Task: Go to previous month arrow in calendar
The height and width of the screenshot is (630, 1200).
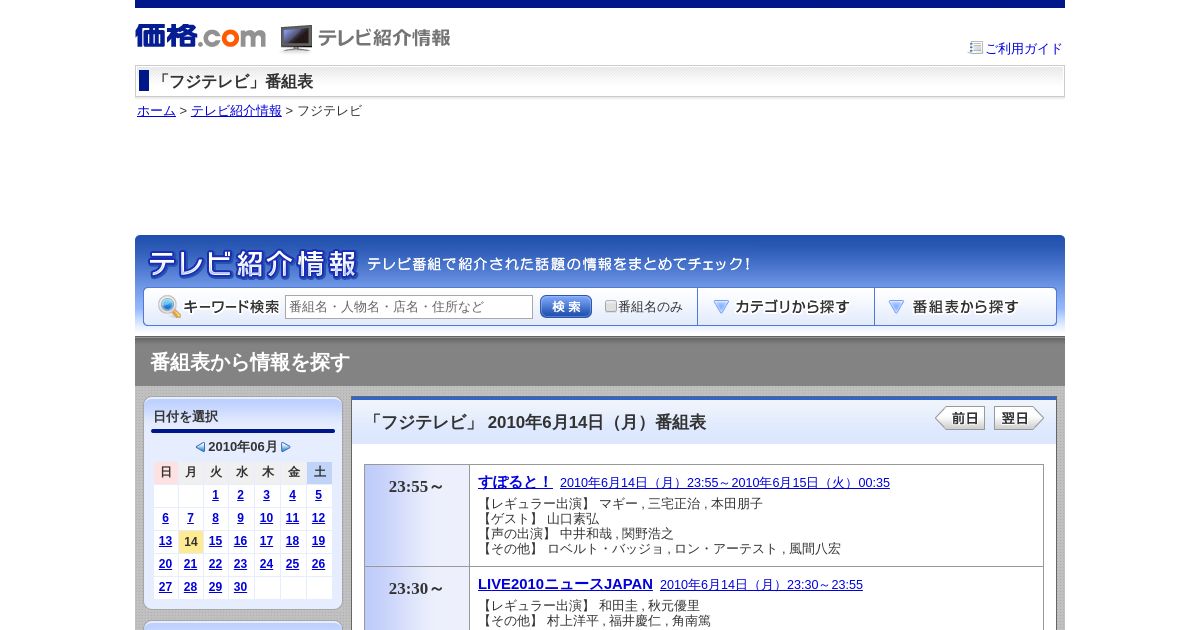Action: [200, 447]
